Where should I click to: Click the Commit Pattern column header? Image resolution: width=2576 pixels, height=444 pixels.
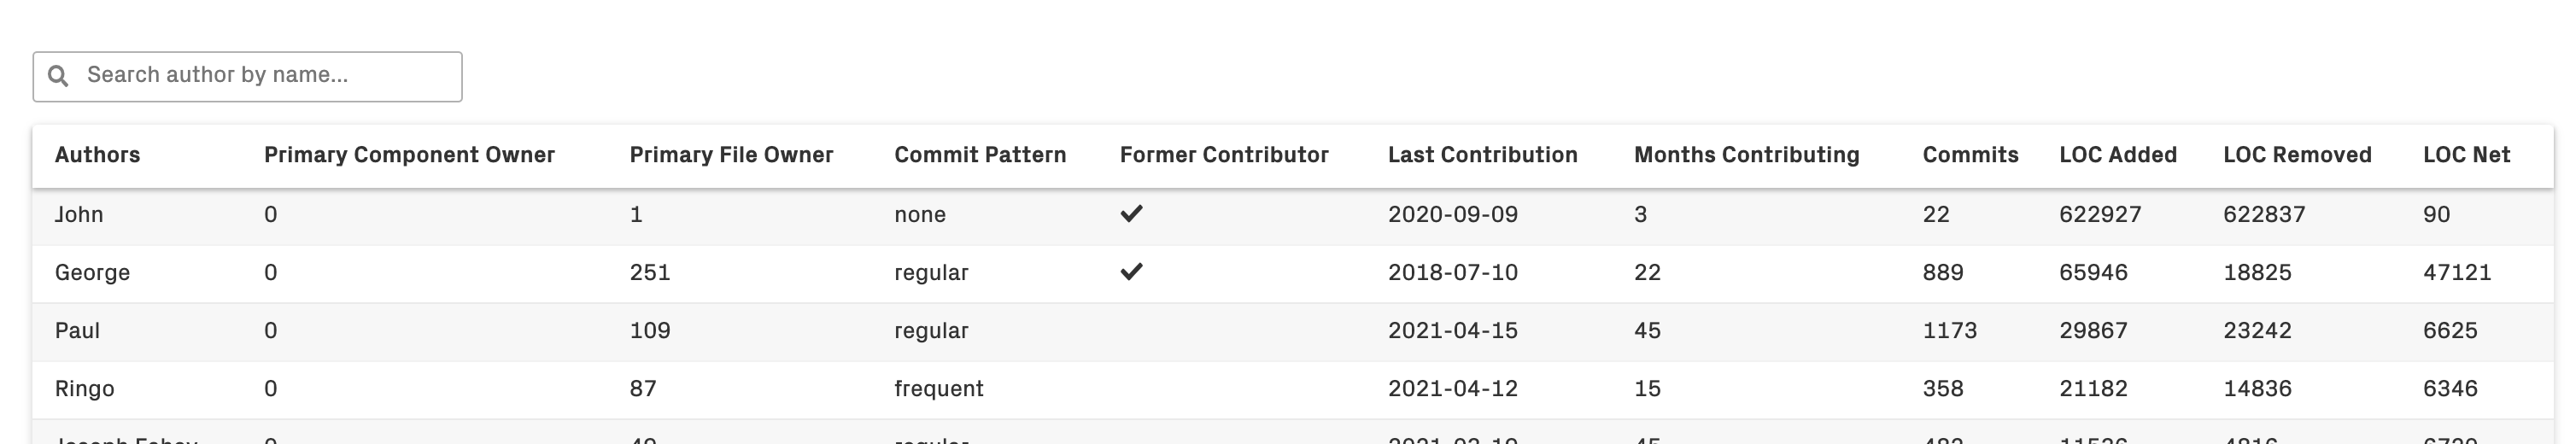pos(980,155)
